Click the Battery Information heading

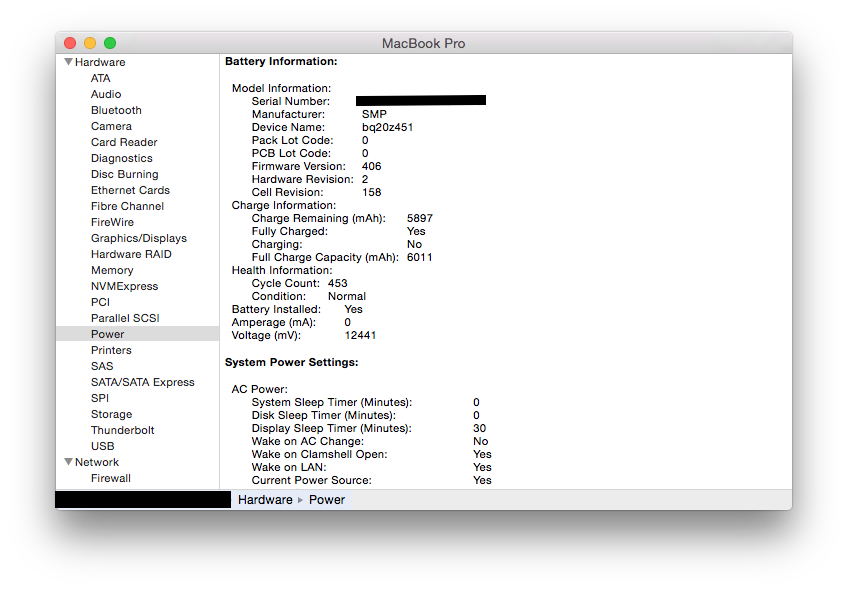[281, 62]
